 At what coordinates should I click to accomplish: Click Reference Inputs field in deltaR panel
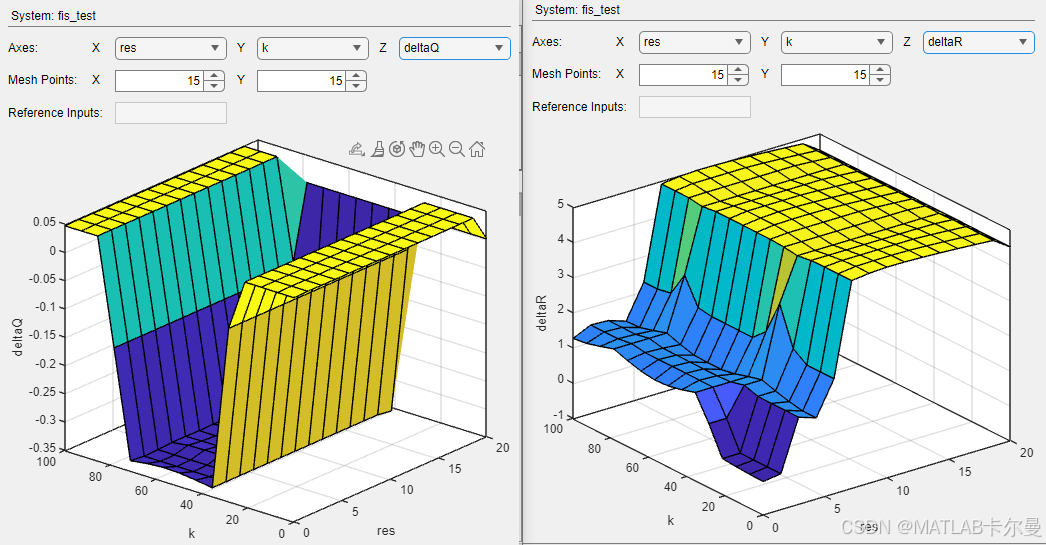point(694,107)
